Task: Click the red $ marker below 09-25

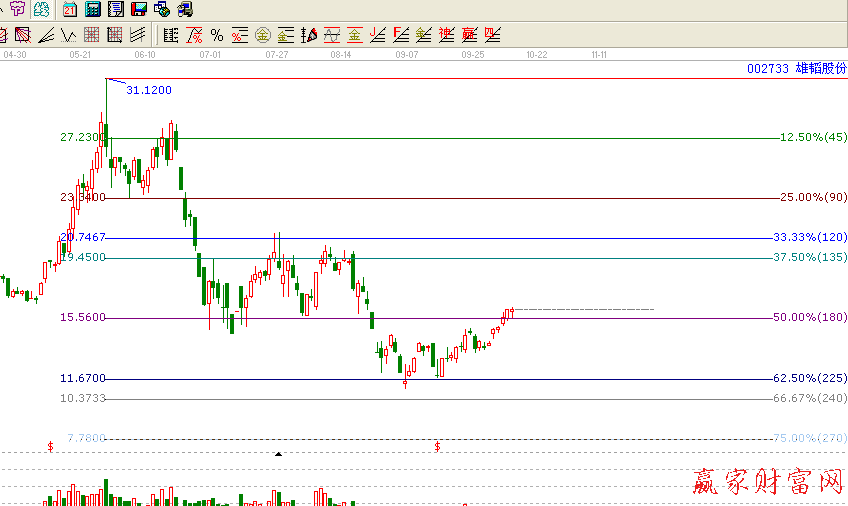Action: tap(437, 446)
